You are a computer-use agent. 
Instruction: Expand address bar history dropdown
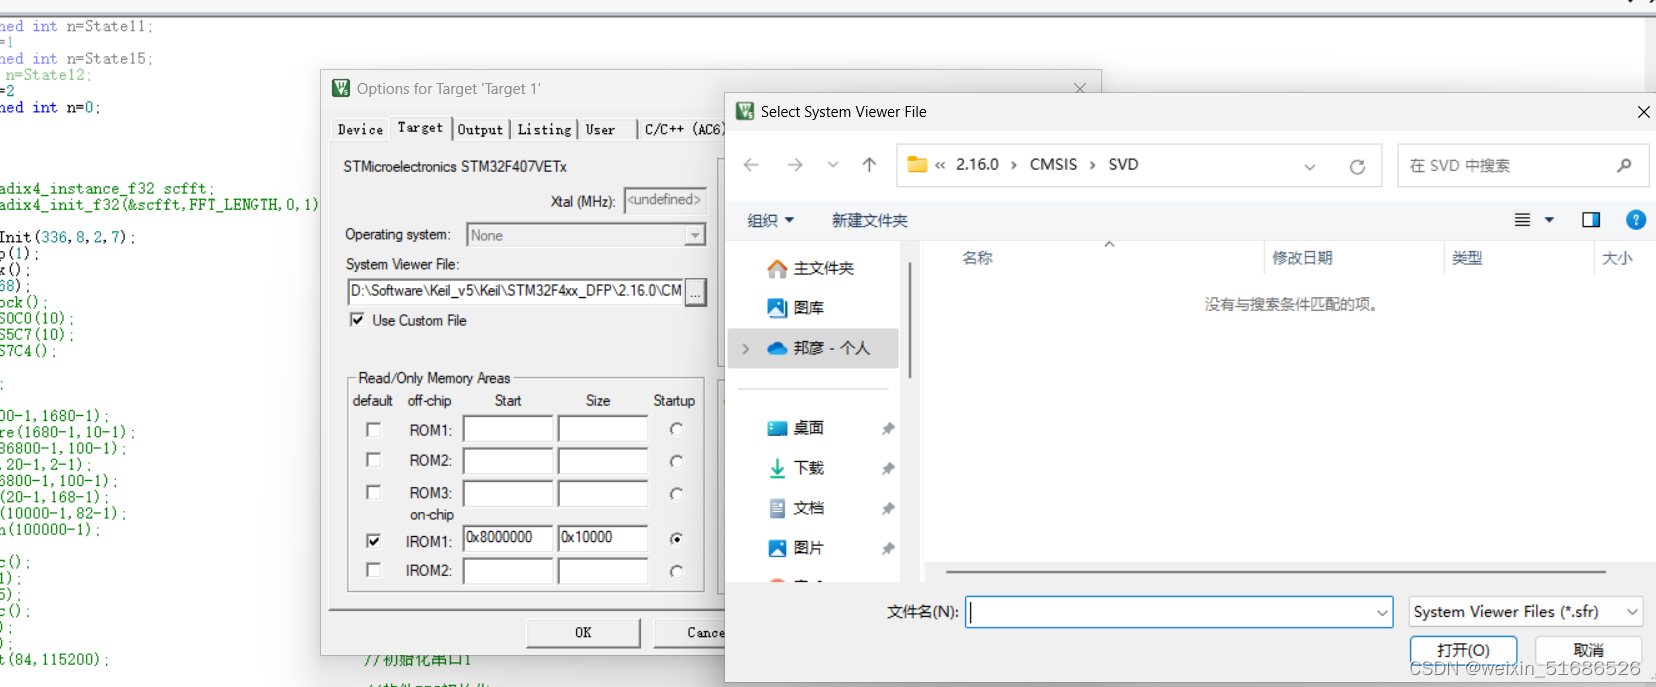click(x=1310, y=167)
